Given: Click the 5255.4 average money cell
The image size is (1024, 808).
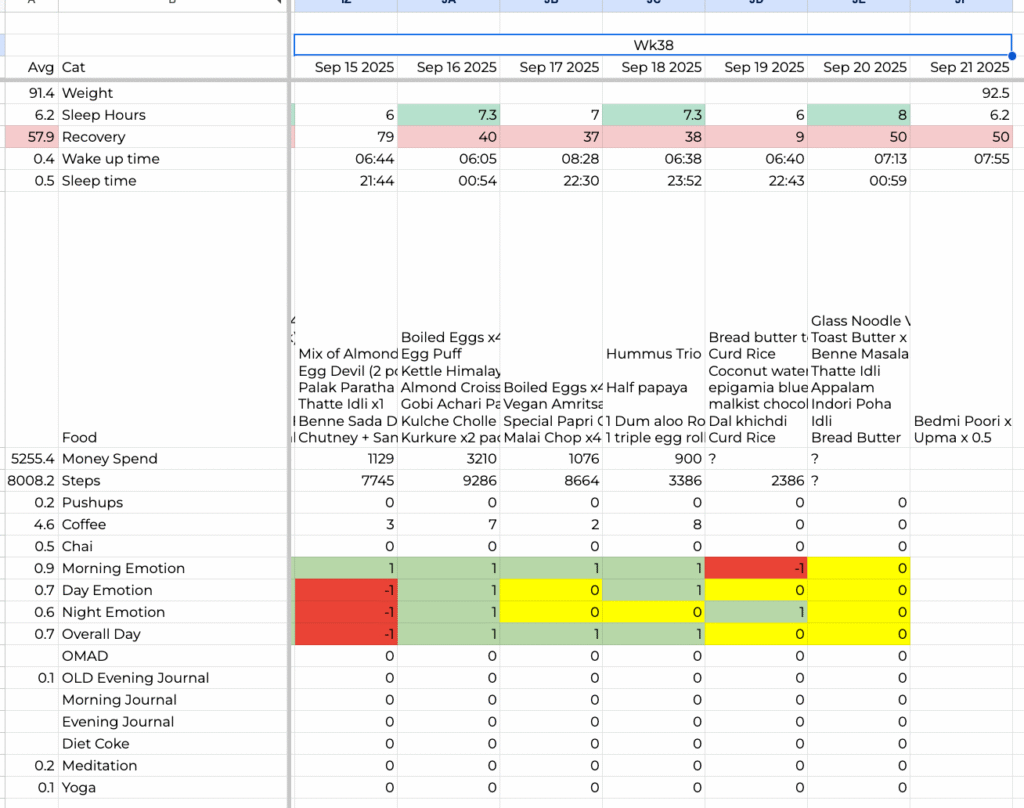Looking at the screenshot, I should click(32, 459).
